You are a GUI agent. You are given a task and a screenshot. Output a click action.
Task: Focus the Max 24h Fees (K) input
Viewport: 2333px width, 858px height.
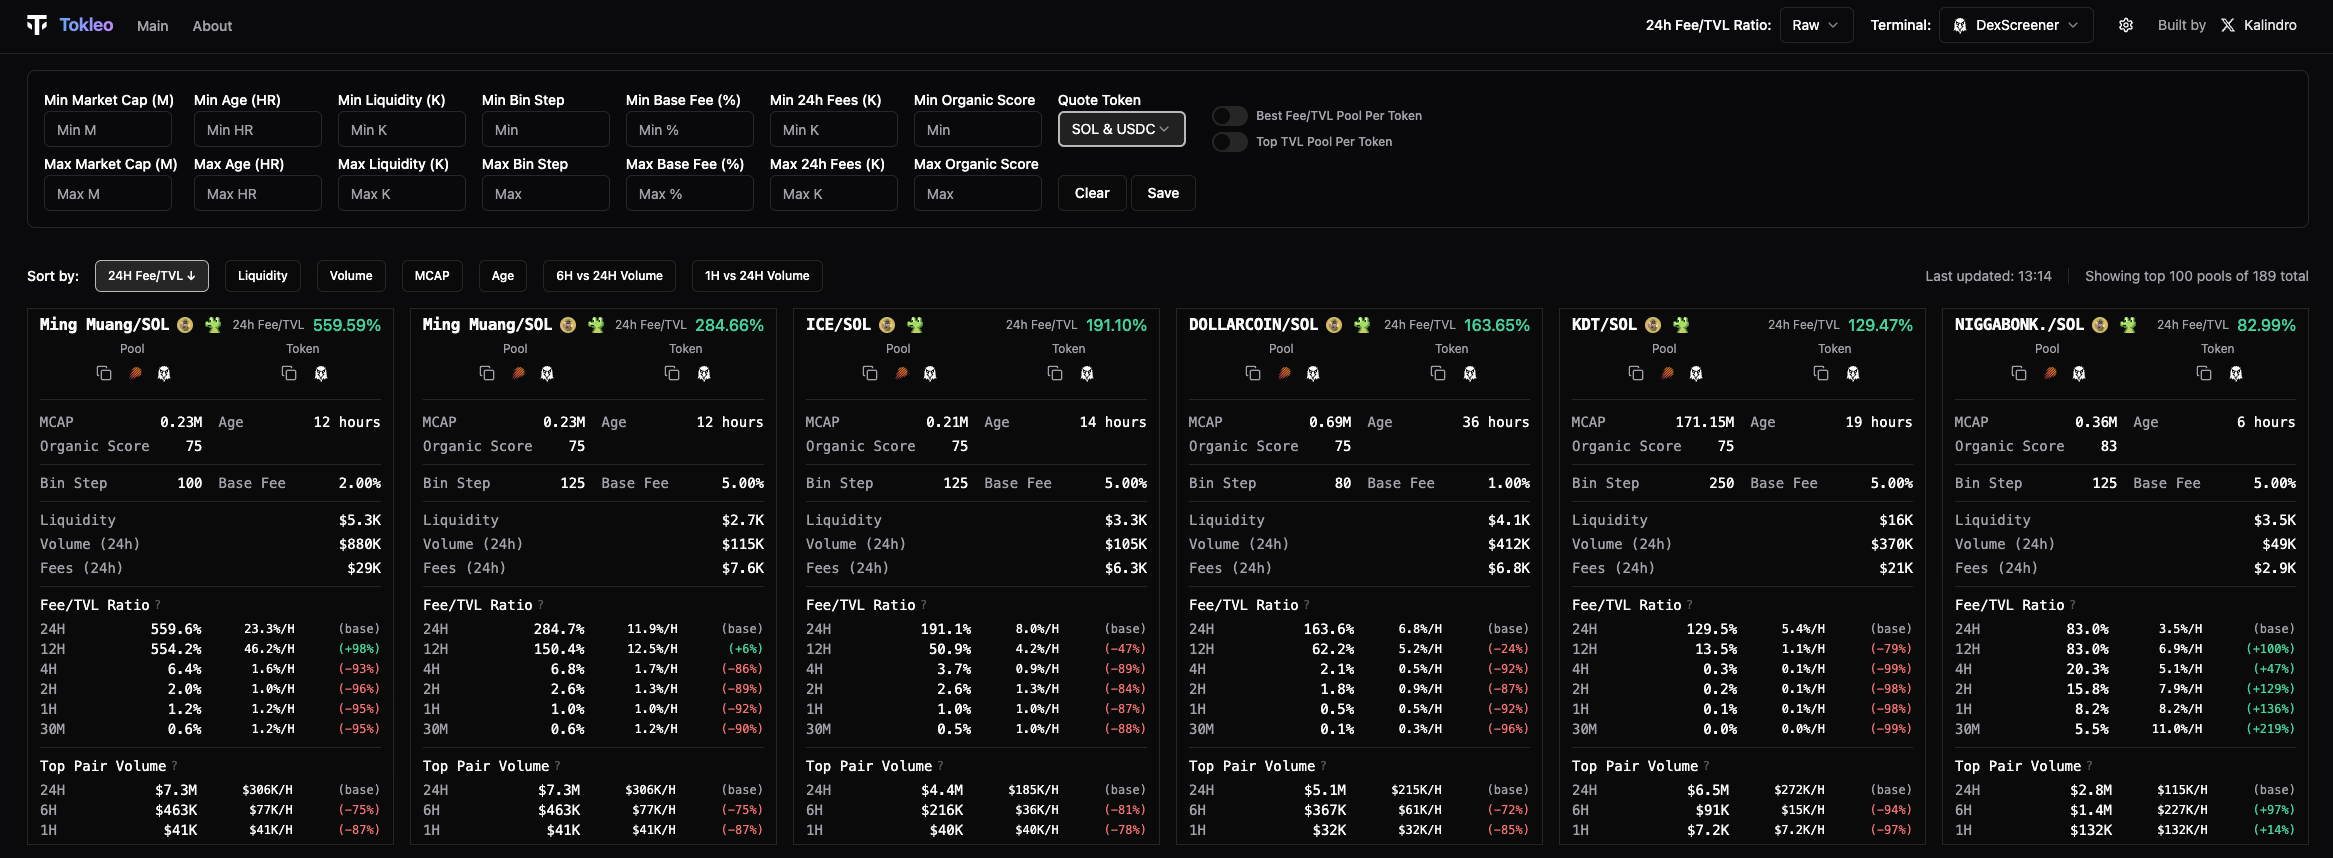[x=834, y=194]
